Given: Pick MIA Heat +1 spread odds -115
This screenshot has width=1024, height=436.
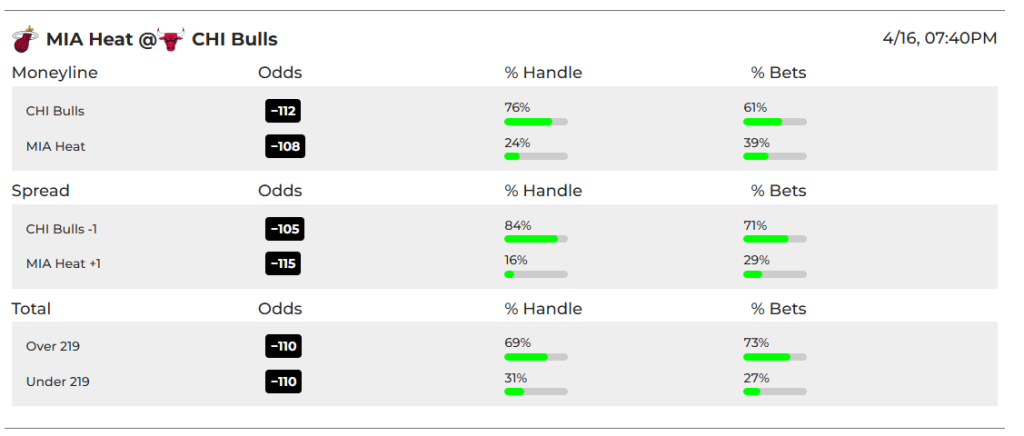Looking at the screenshot, I should [283, 264].
